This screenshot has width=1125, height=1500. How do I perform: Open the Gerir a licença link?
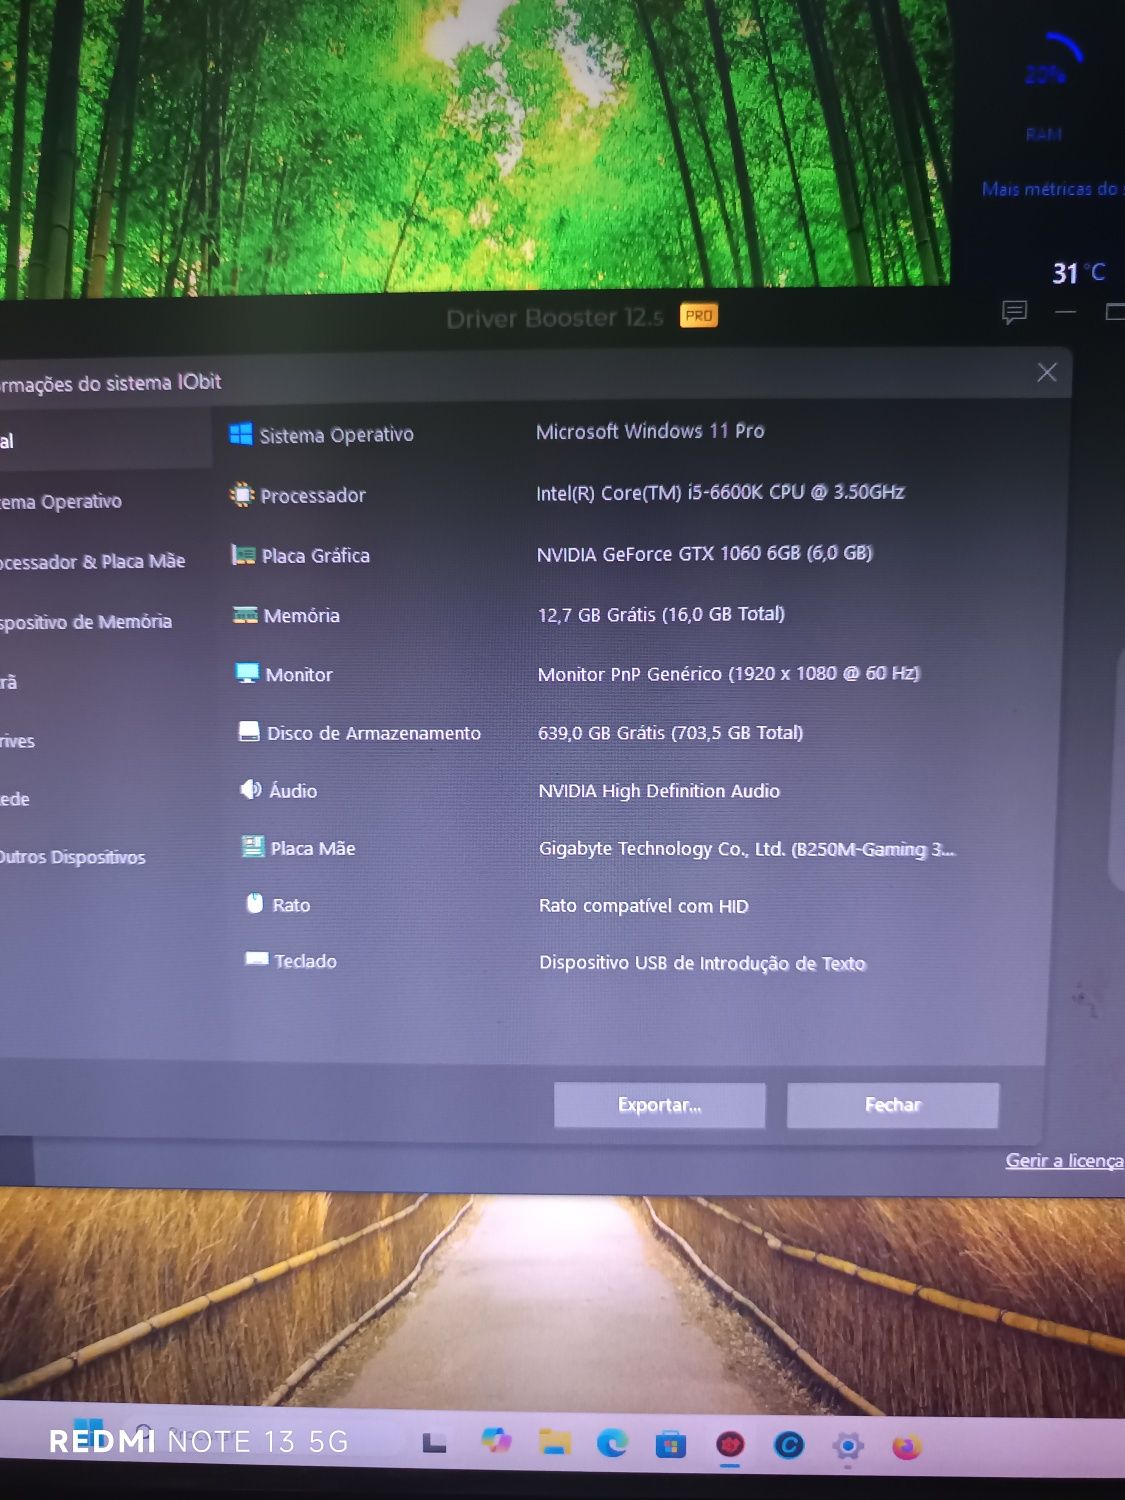pos(1065,1160)
